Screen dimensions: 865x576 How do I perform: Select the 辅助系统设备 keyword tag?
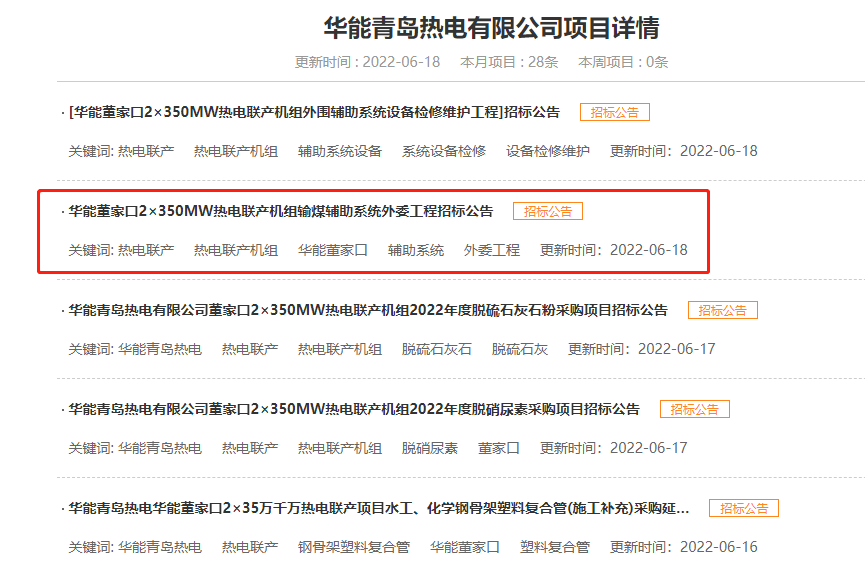point(340,151)
